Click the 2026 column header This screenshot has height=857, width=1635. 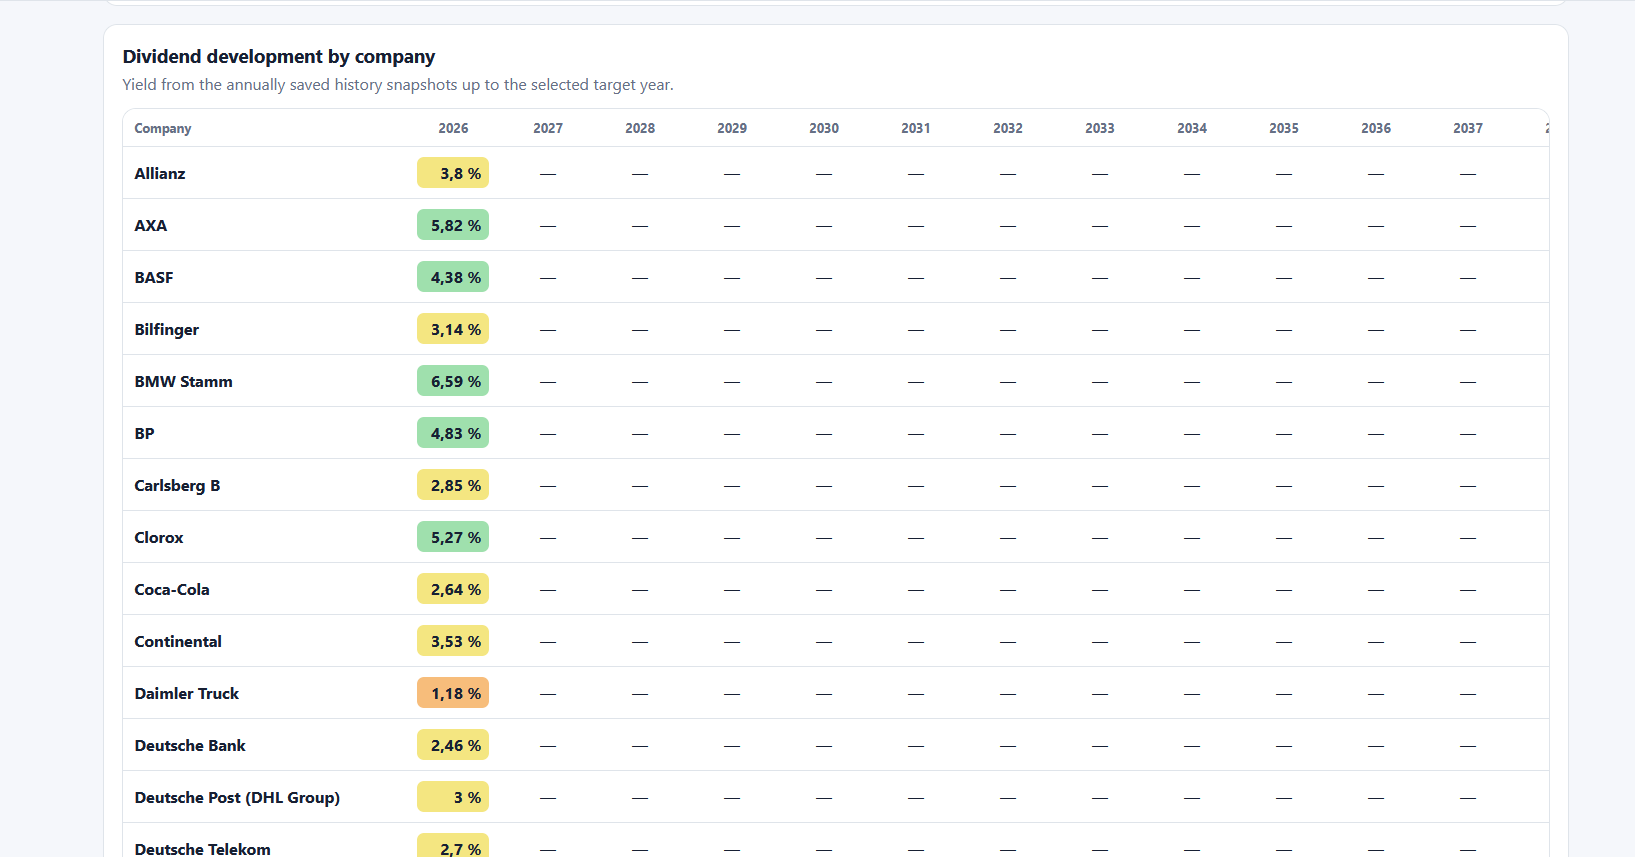point(453,128)
